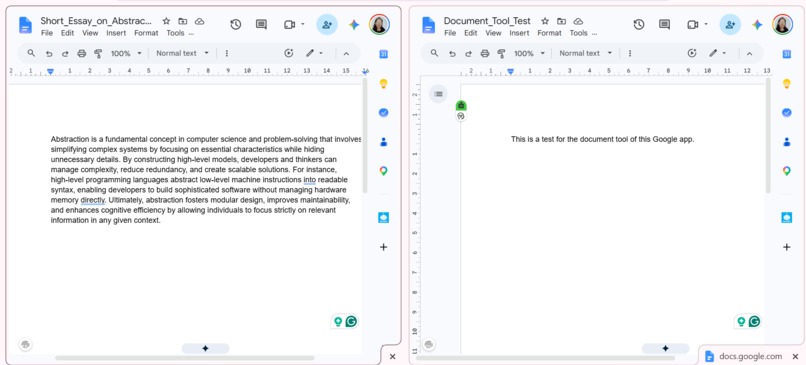Screen dimensions: 806x365
Task: Open account avatar in Short_Essay window
Action: (379, 24)
